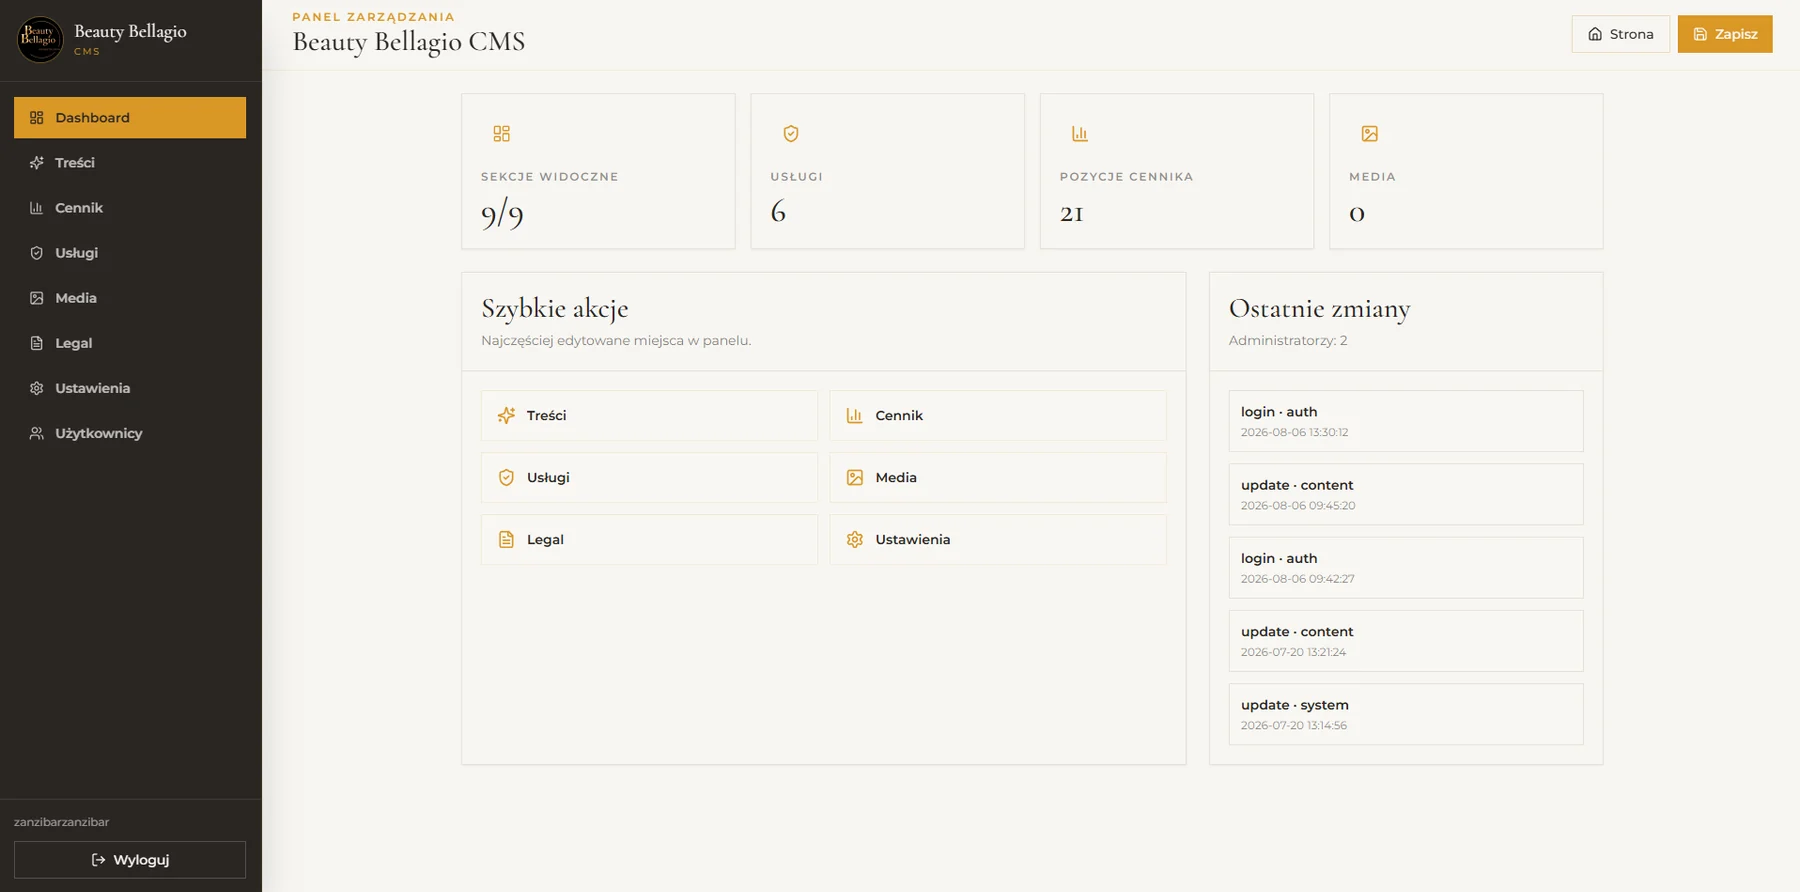The image size is (1800, 892).
Task: Log out using the Wyloguj button
Action: click(130, 860)
